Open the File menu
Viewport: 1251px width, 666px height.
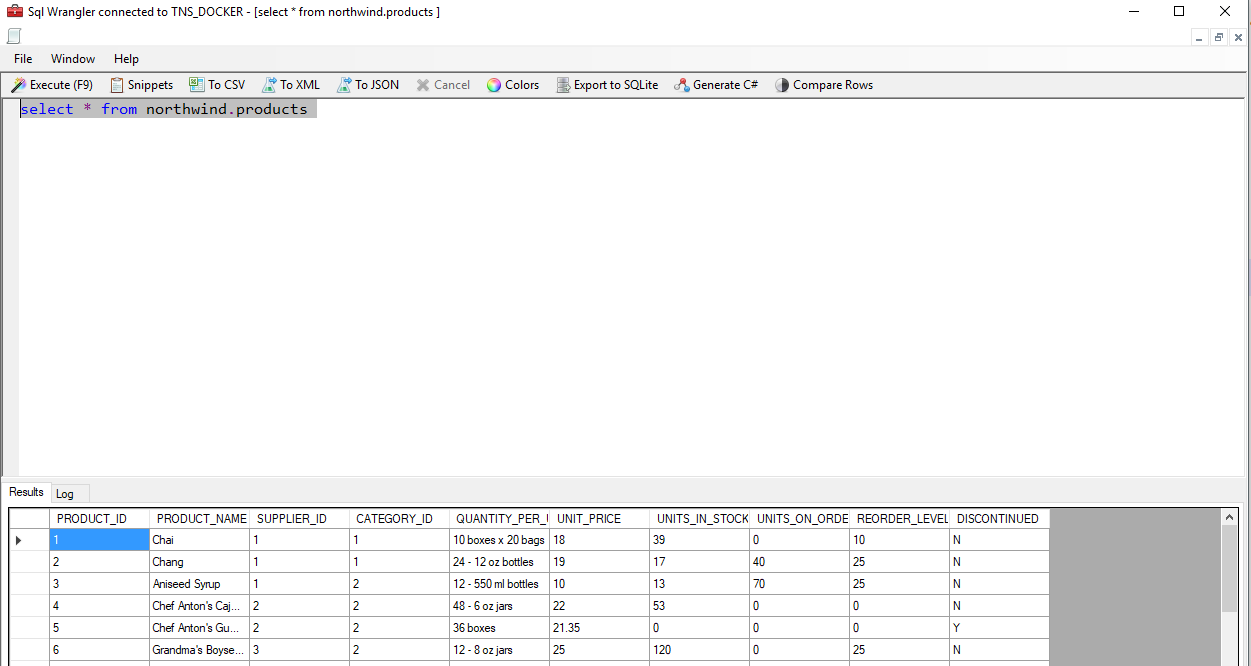click(23, 59)
